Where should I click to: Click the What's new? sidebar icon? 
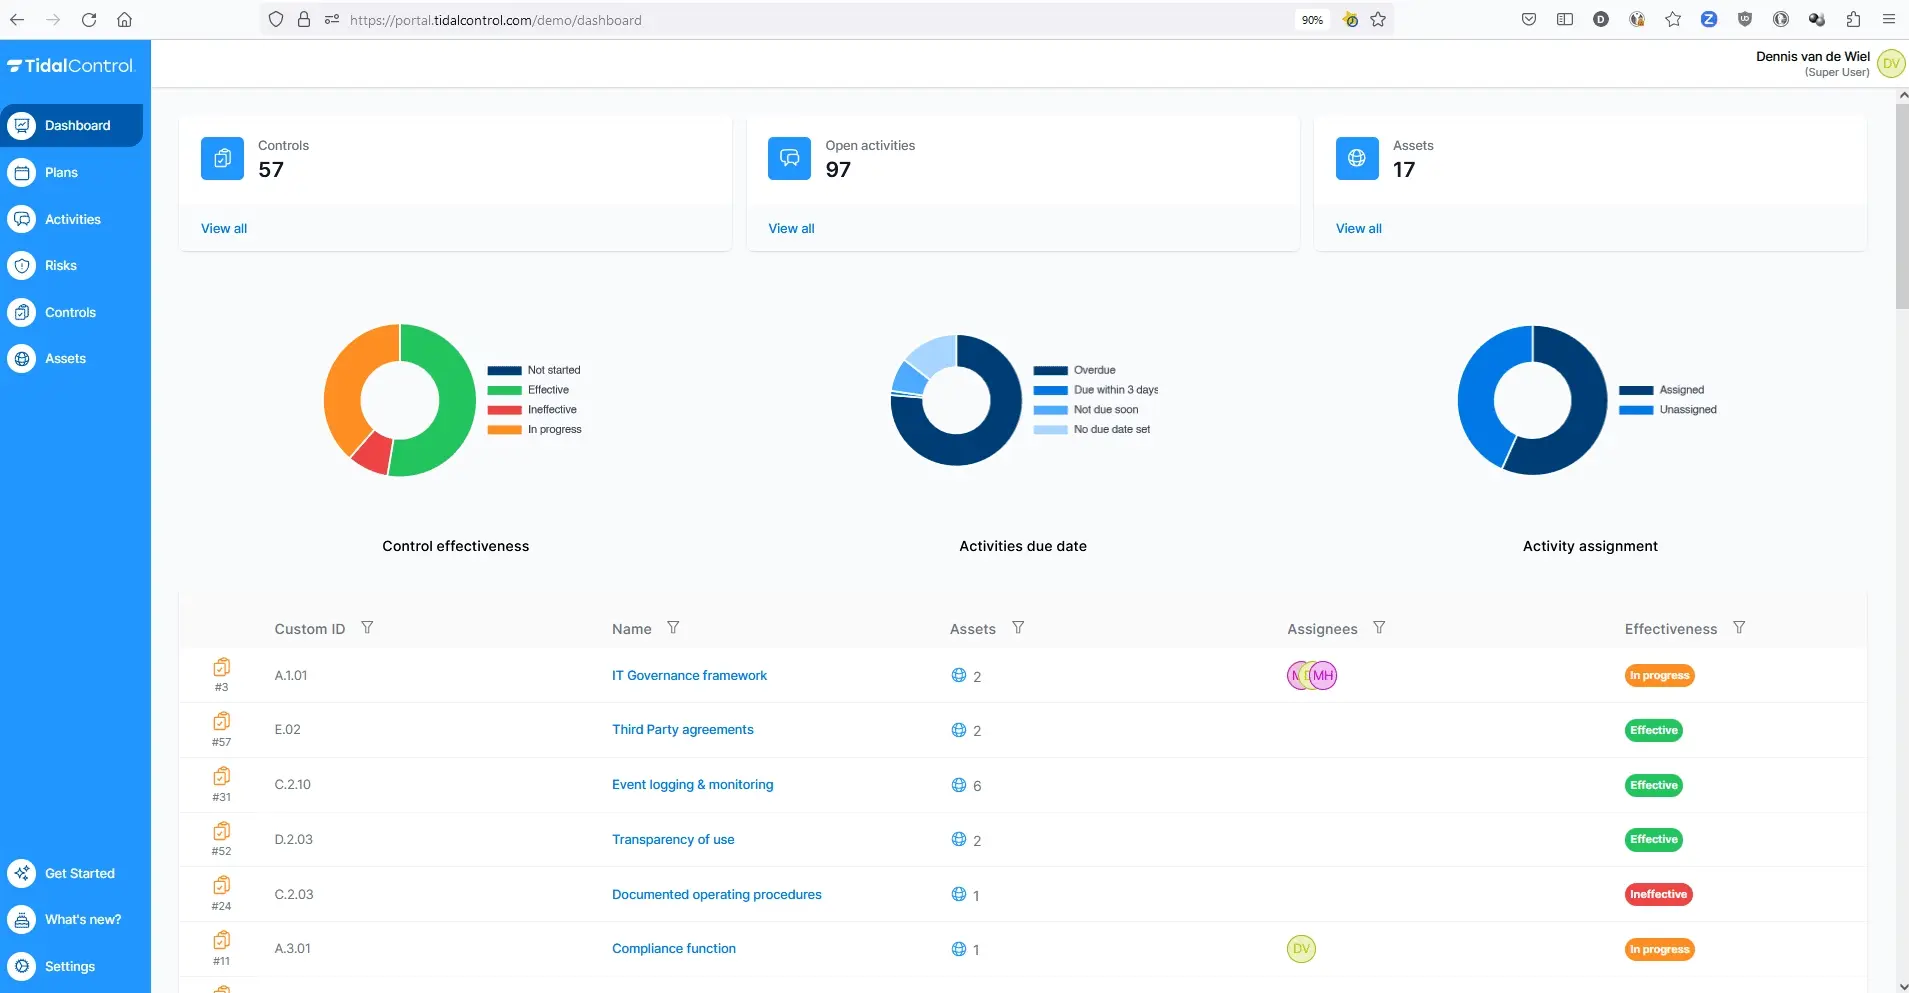tap(22, 920)
